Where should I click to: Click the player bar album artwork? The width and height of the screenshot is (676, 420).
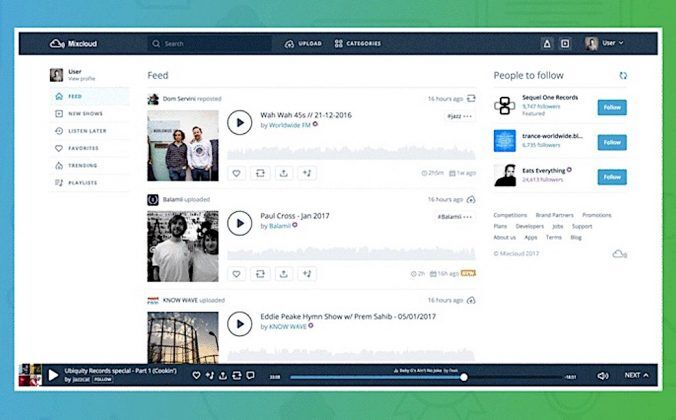[x=30, y=375]
